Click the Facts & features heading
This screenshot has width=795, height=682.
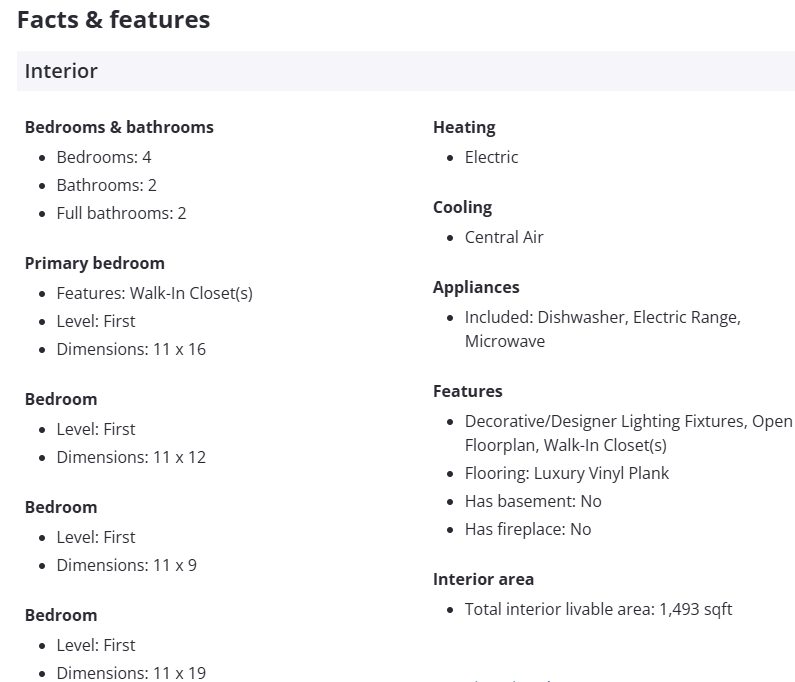113,20
